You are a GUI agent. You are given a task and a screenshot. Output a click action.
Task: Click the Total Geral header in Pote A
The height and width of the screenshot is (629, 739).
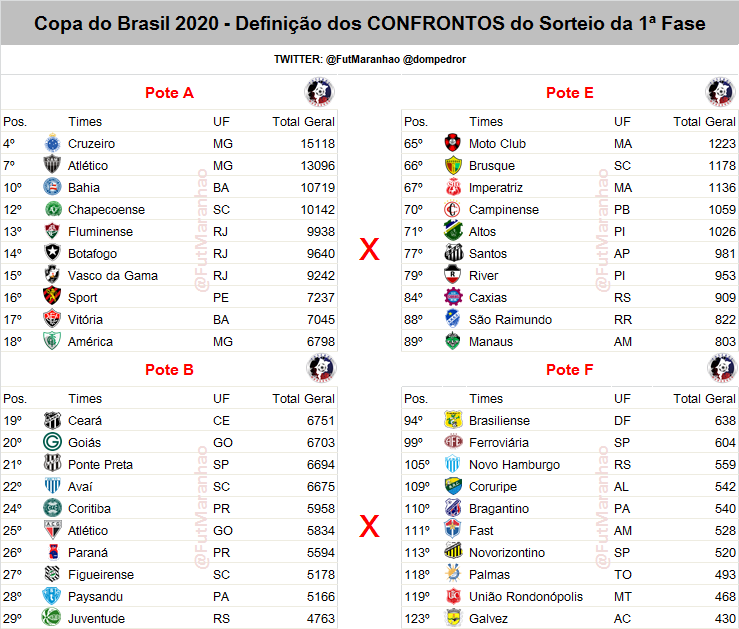(303, 122)
